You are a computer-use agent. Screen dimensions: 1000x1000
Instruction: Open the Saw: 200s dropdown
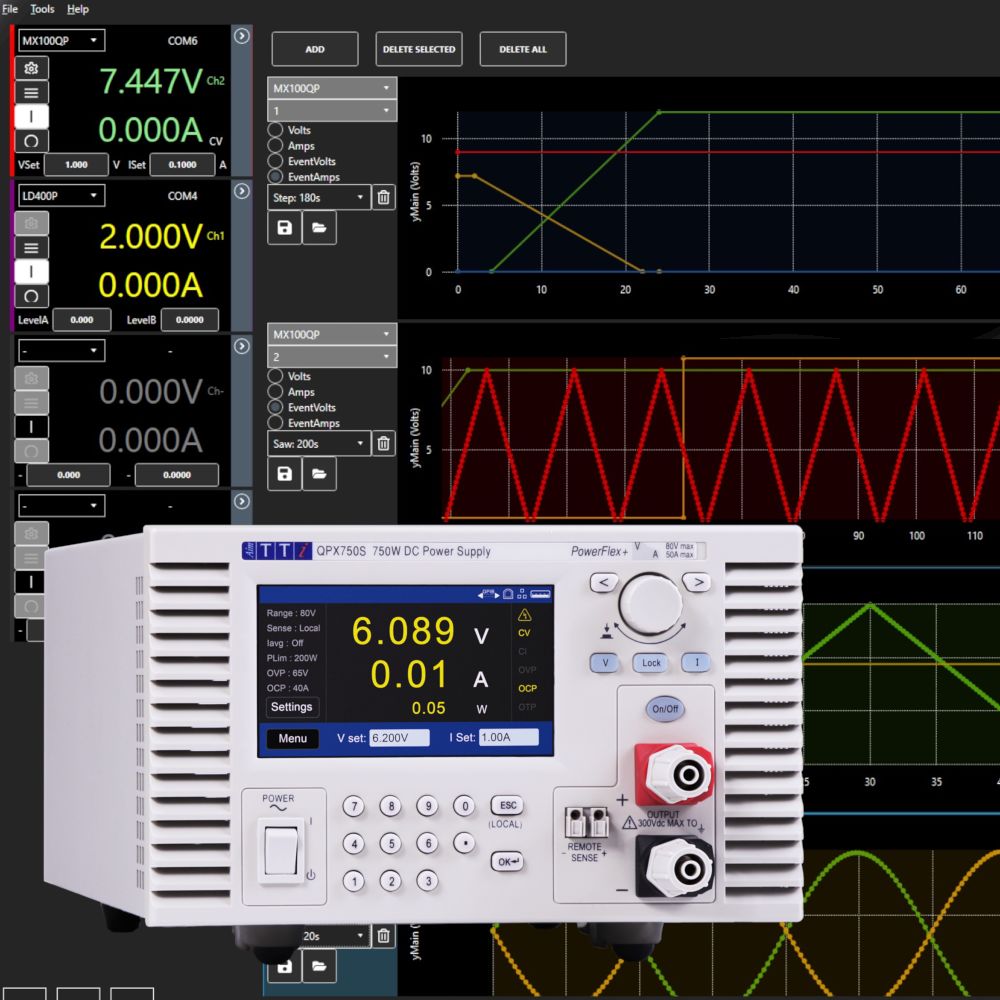(x=320, y=444)
